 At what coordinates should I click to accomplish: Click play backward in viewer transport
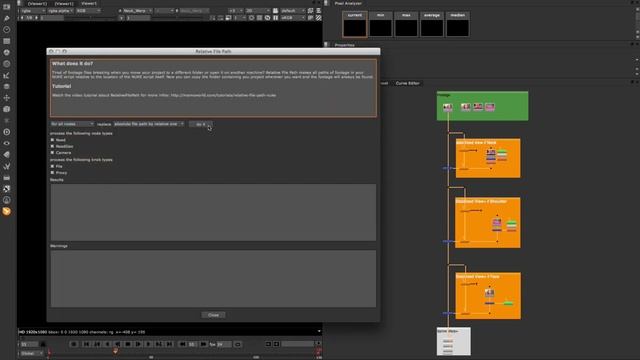(117, 344)
